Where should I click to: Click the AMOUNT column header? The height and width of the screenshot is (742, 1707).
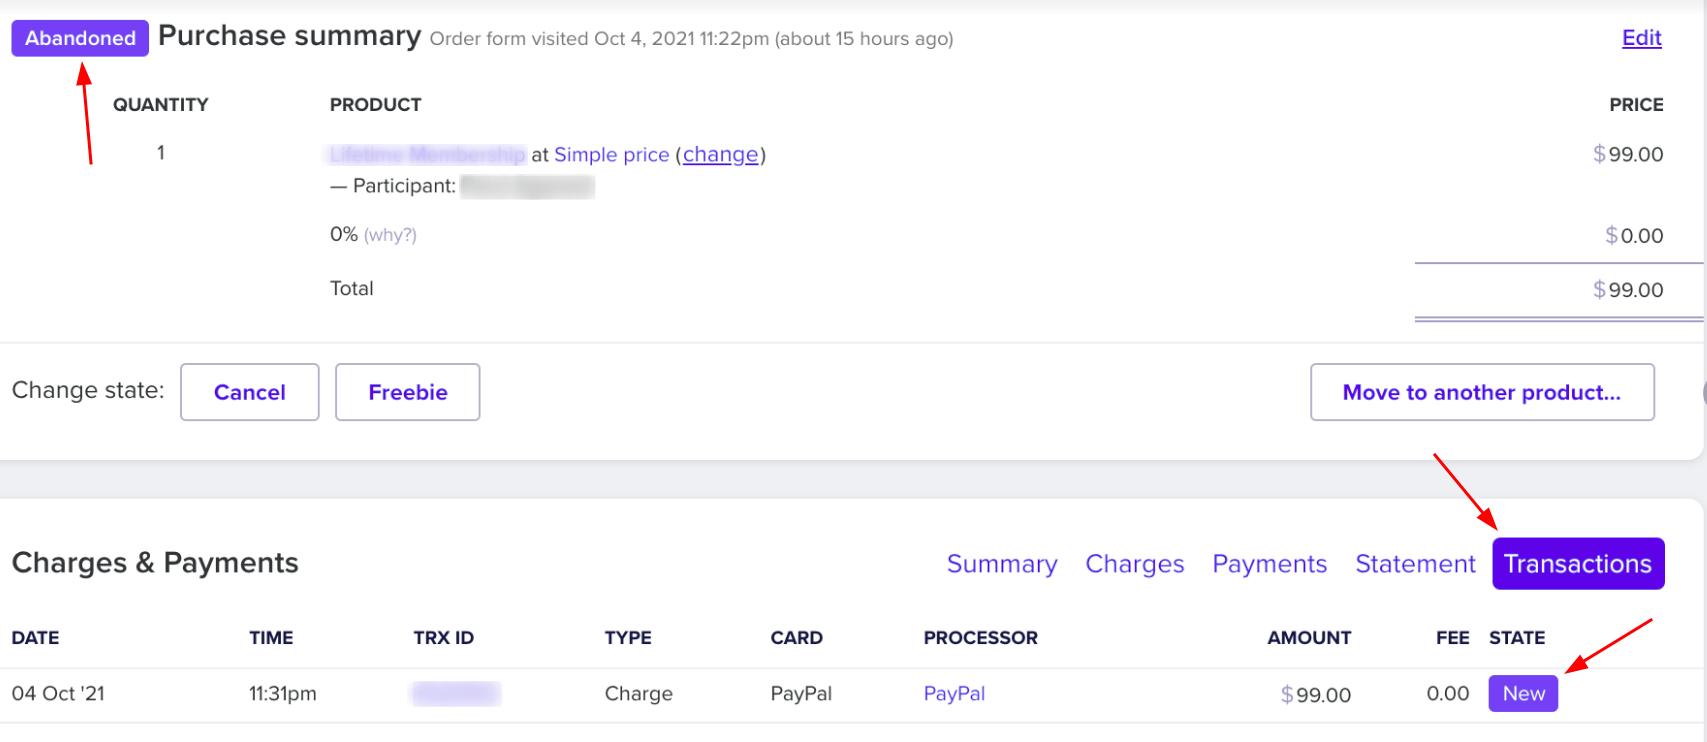pyautogui.click(x=1309, y=638)
